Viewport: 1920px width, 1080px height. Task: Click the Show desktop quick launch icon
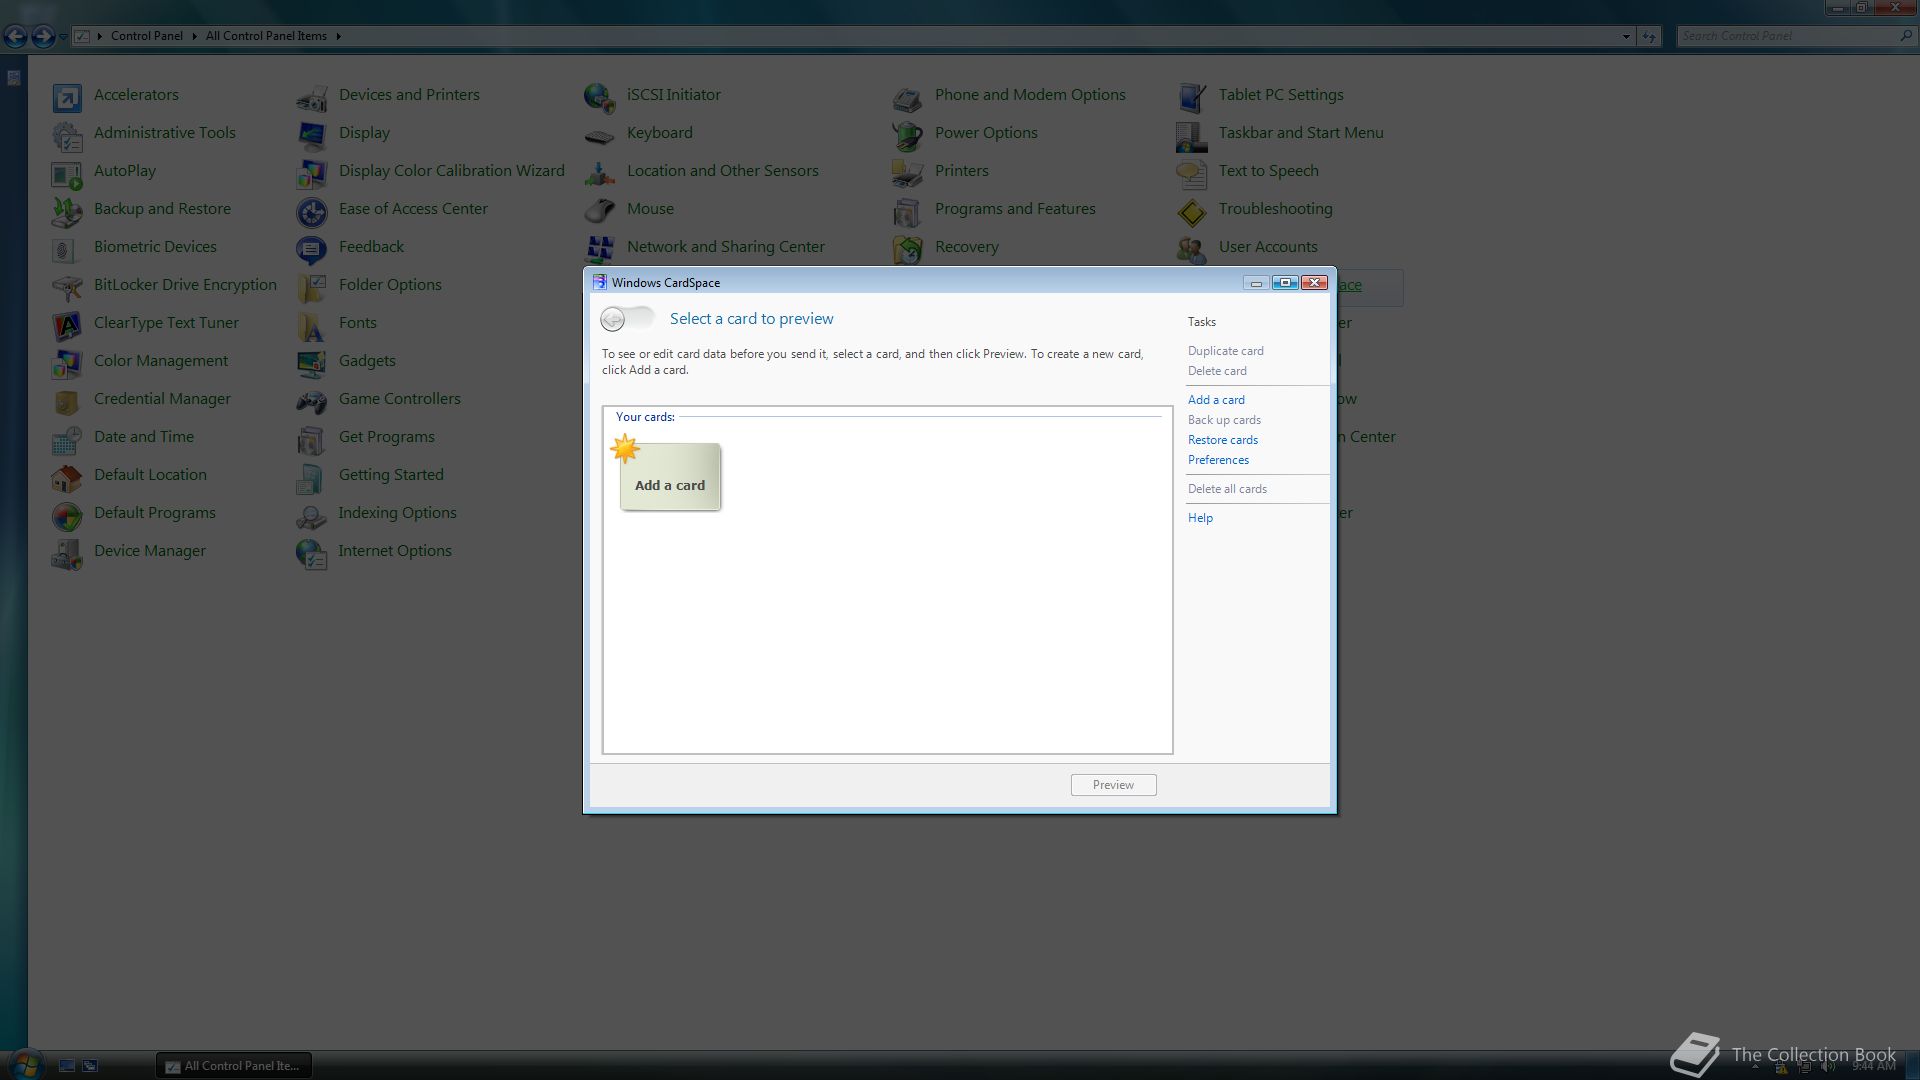pos(67,1066)
